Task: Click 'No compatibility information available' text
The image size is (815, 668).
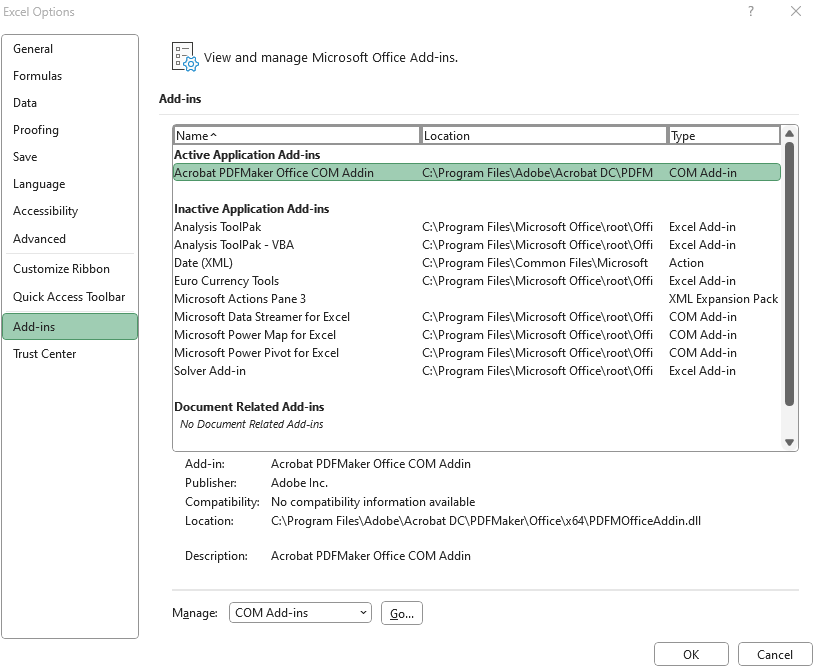Action: coord(373,502)
